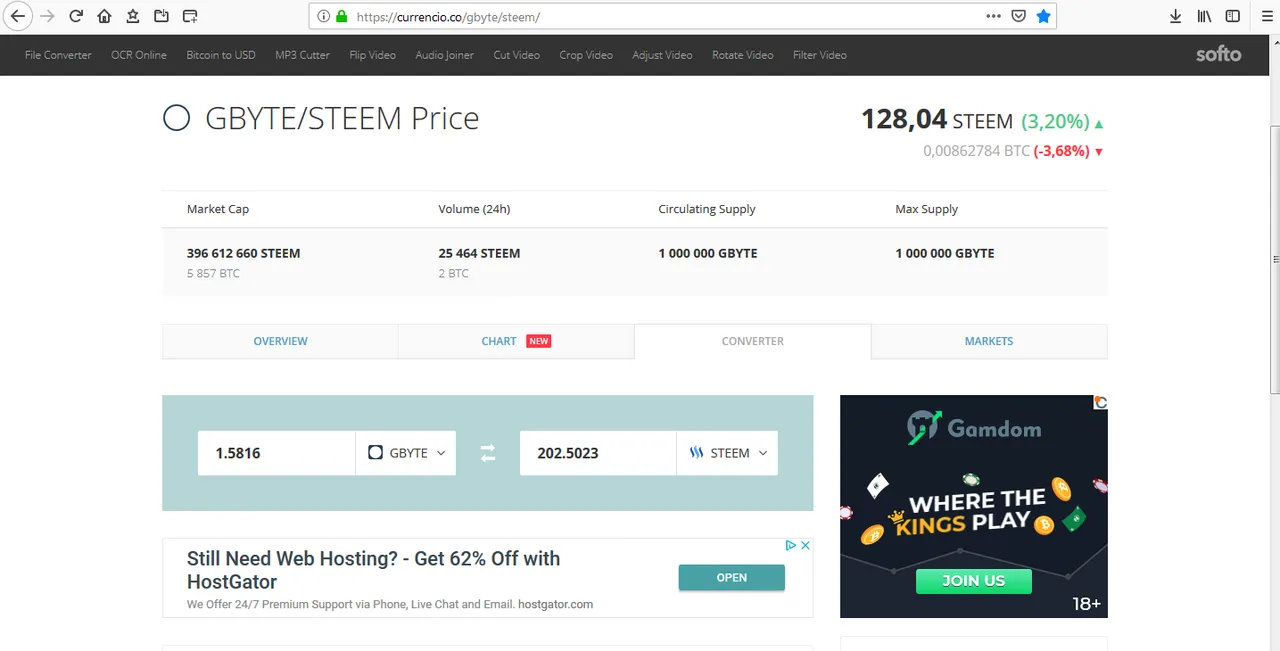The image size is (1280, 651).
Task: Show site information icon in address bar
Action: coord(323,17)
